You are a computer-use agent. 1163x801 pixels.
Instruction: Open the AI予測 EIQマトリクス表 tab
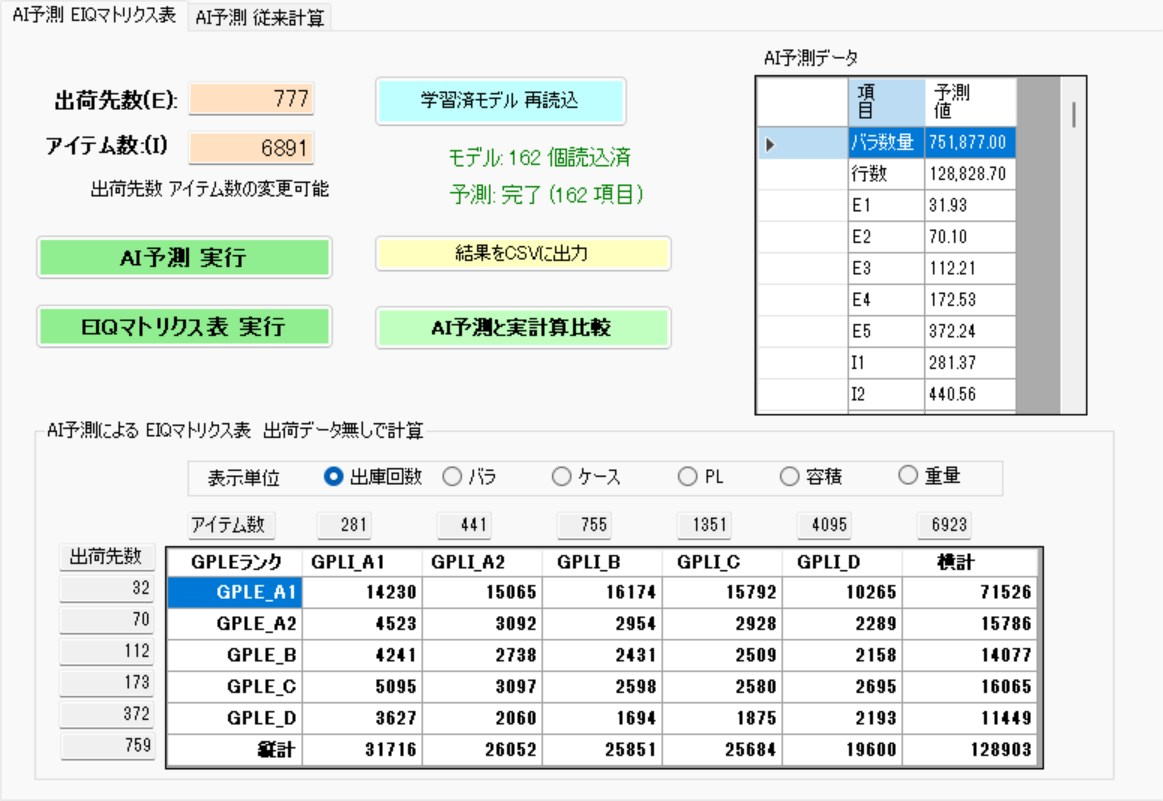[x=94, y=15]
